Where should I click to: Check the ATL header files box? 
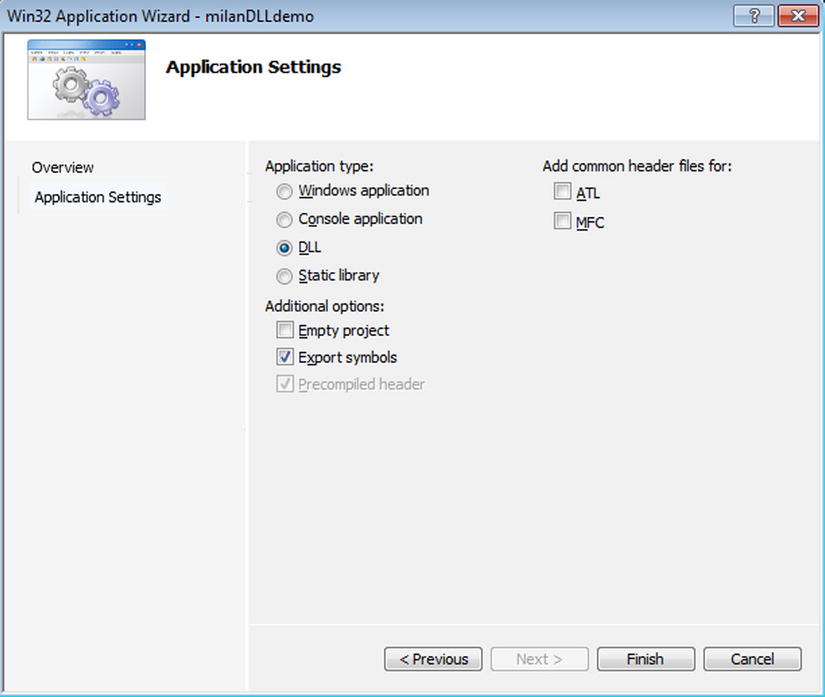pos(562,191)
